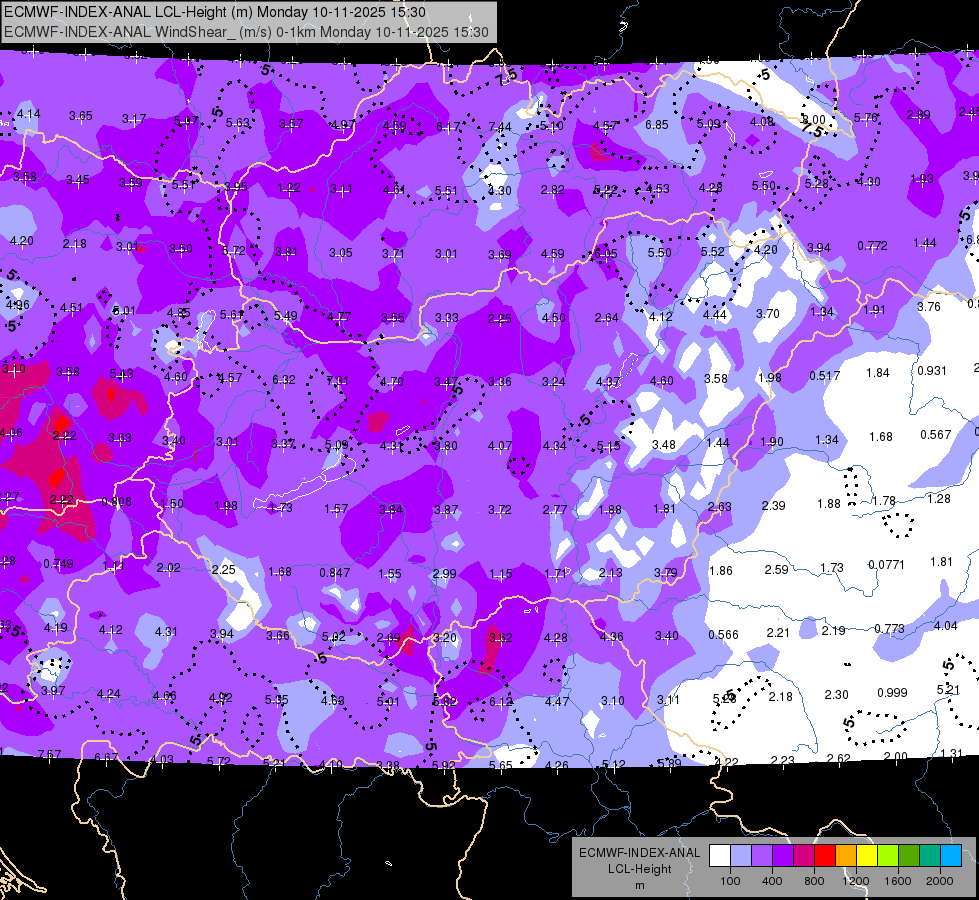
Task: Click the legend label 1200
Action: click(x=856, y=881)
